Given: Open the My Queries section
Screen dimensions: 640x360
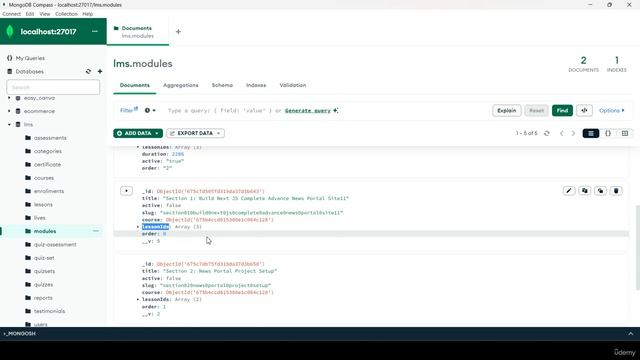Looking at the screenshot, I should [x=30, y=58].
